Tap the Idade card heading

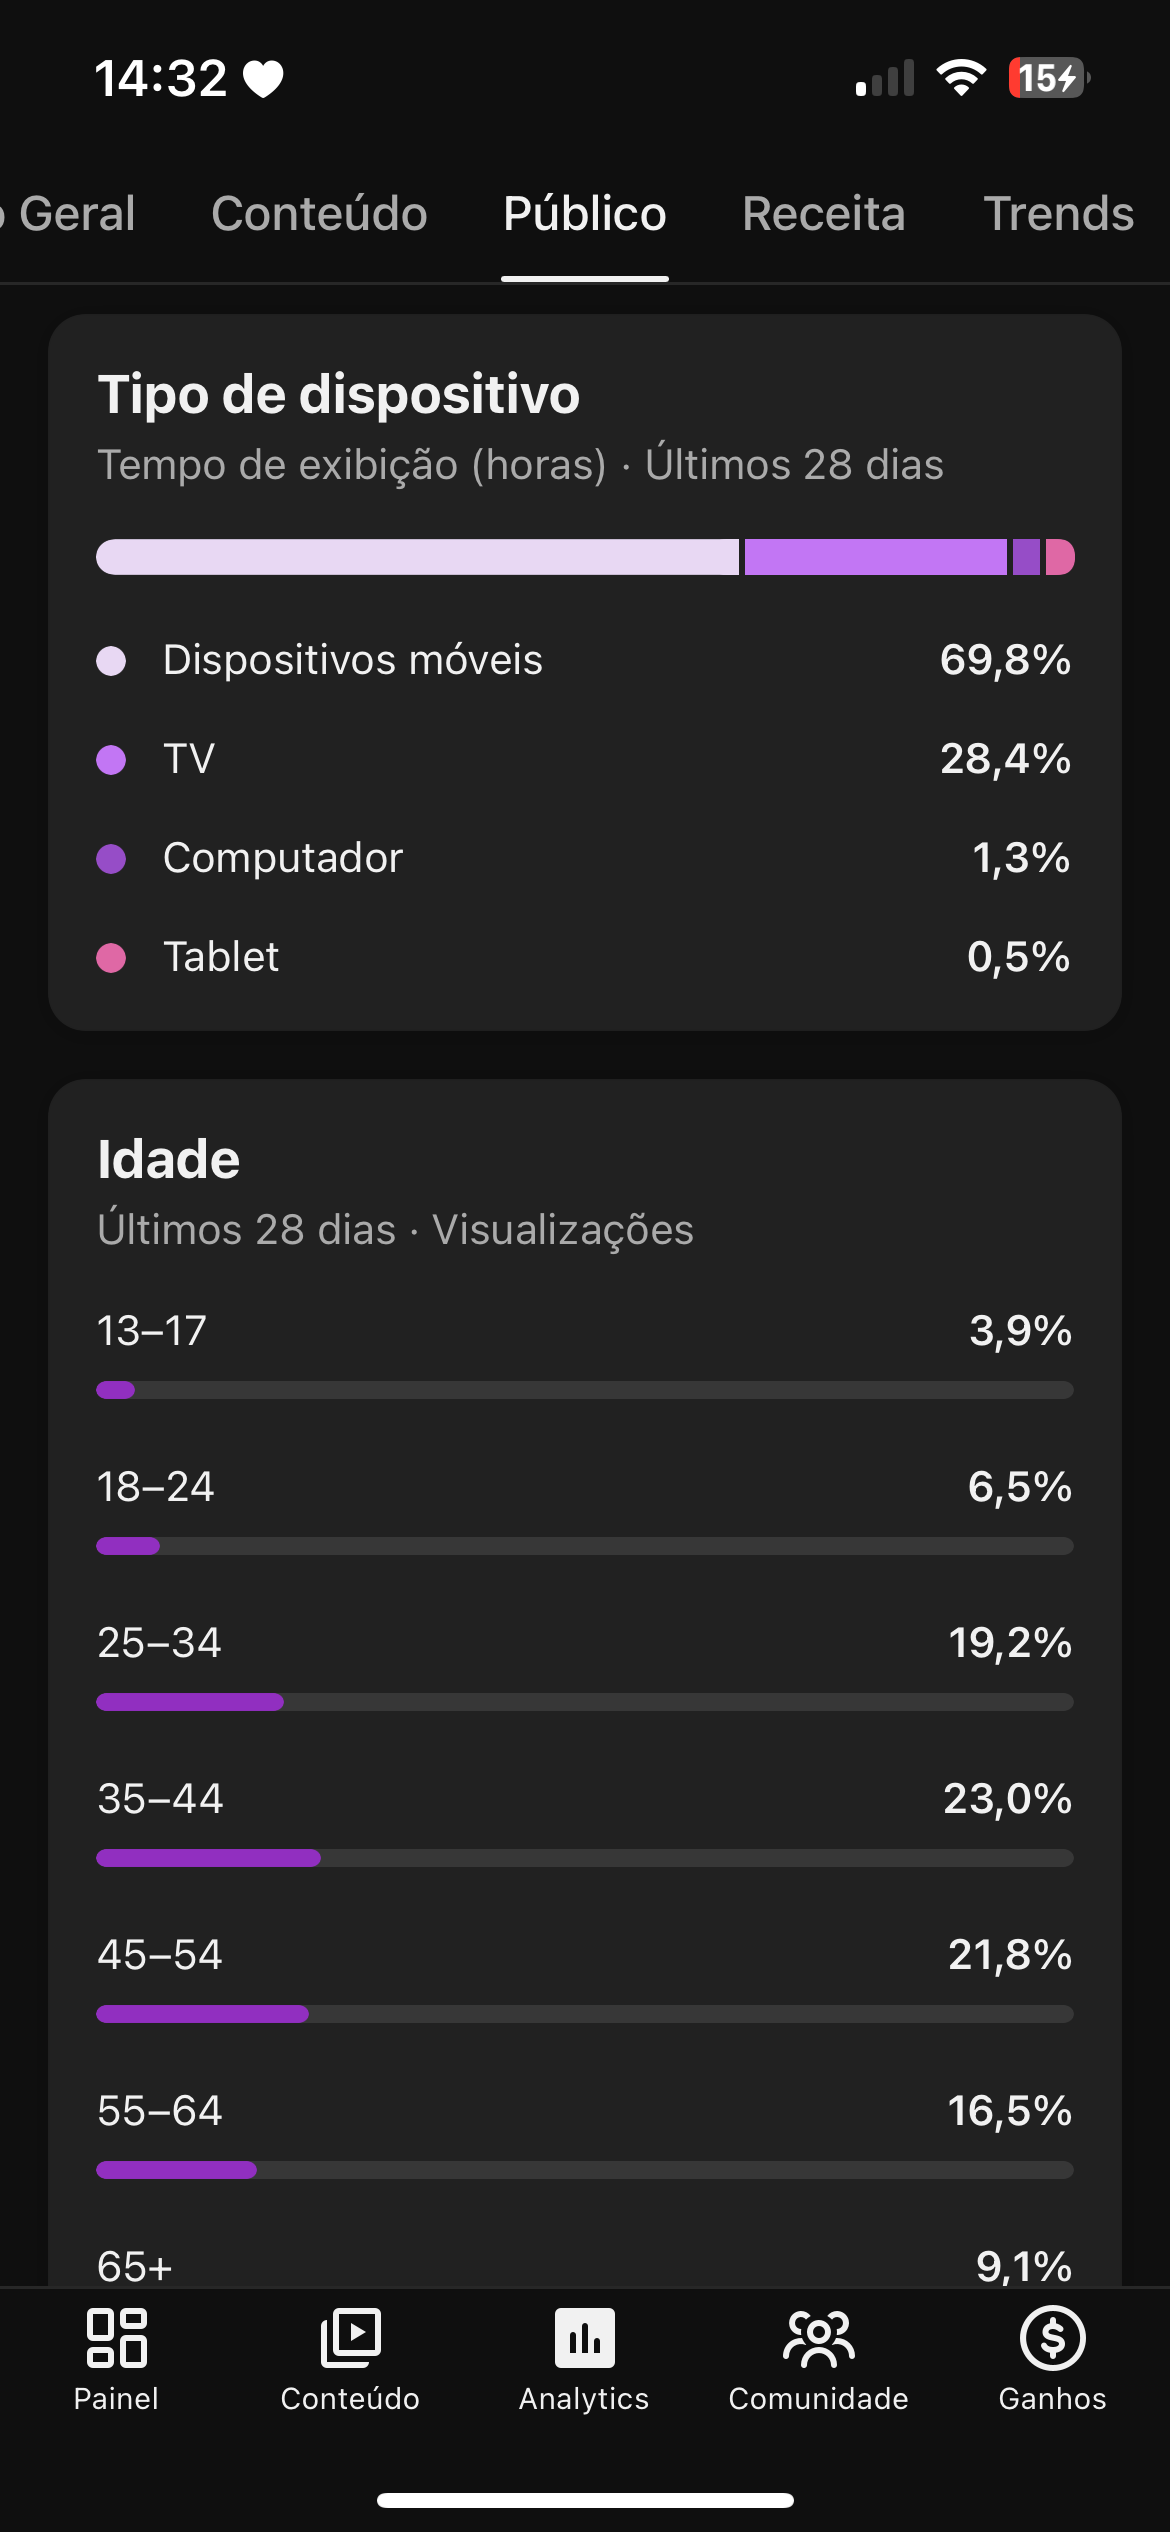[169, 1159]
